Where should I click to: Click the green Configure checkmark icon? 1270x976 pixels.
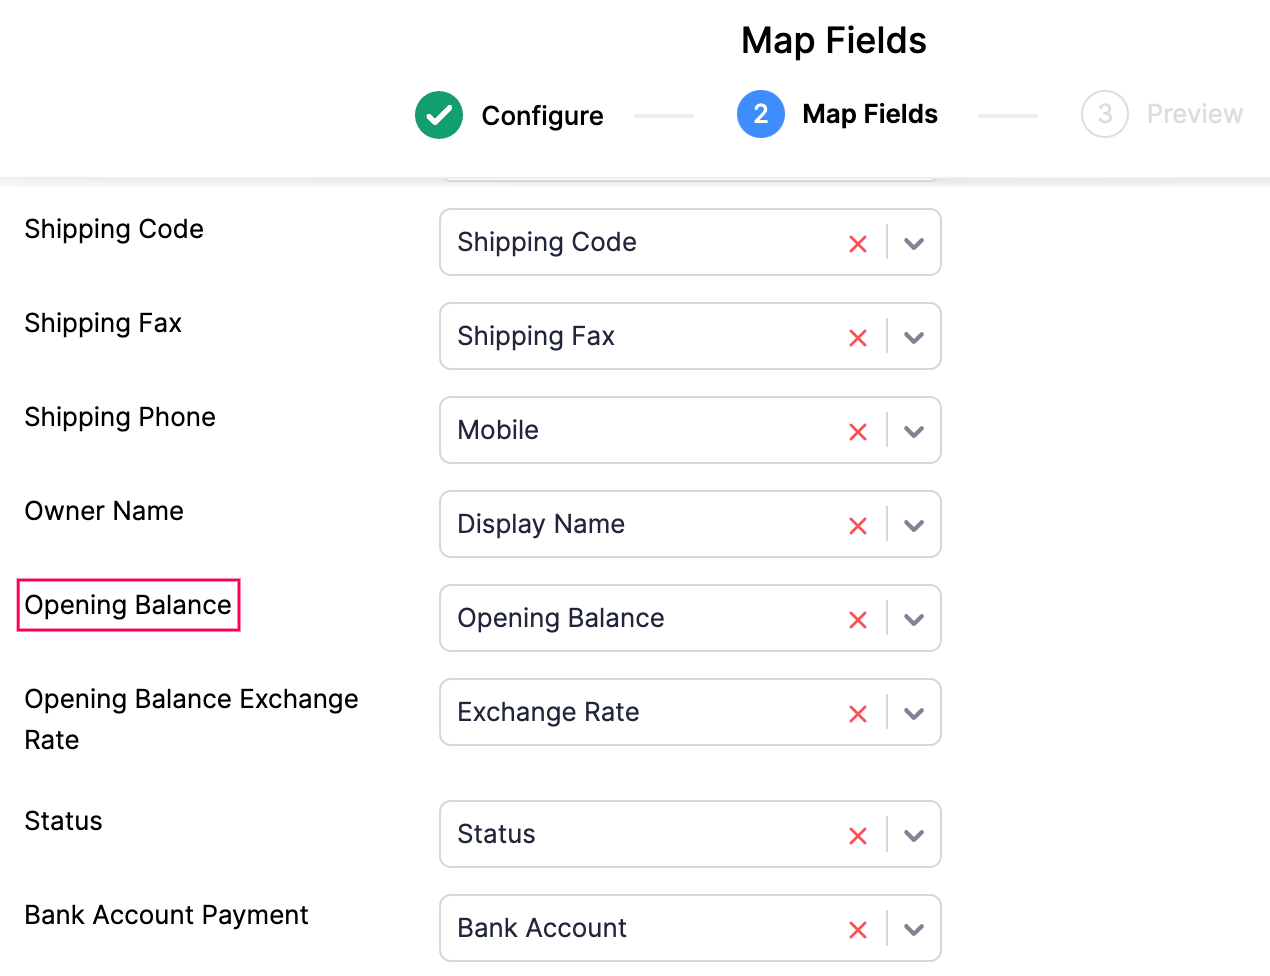(x=439, y=115)
